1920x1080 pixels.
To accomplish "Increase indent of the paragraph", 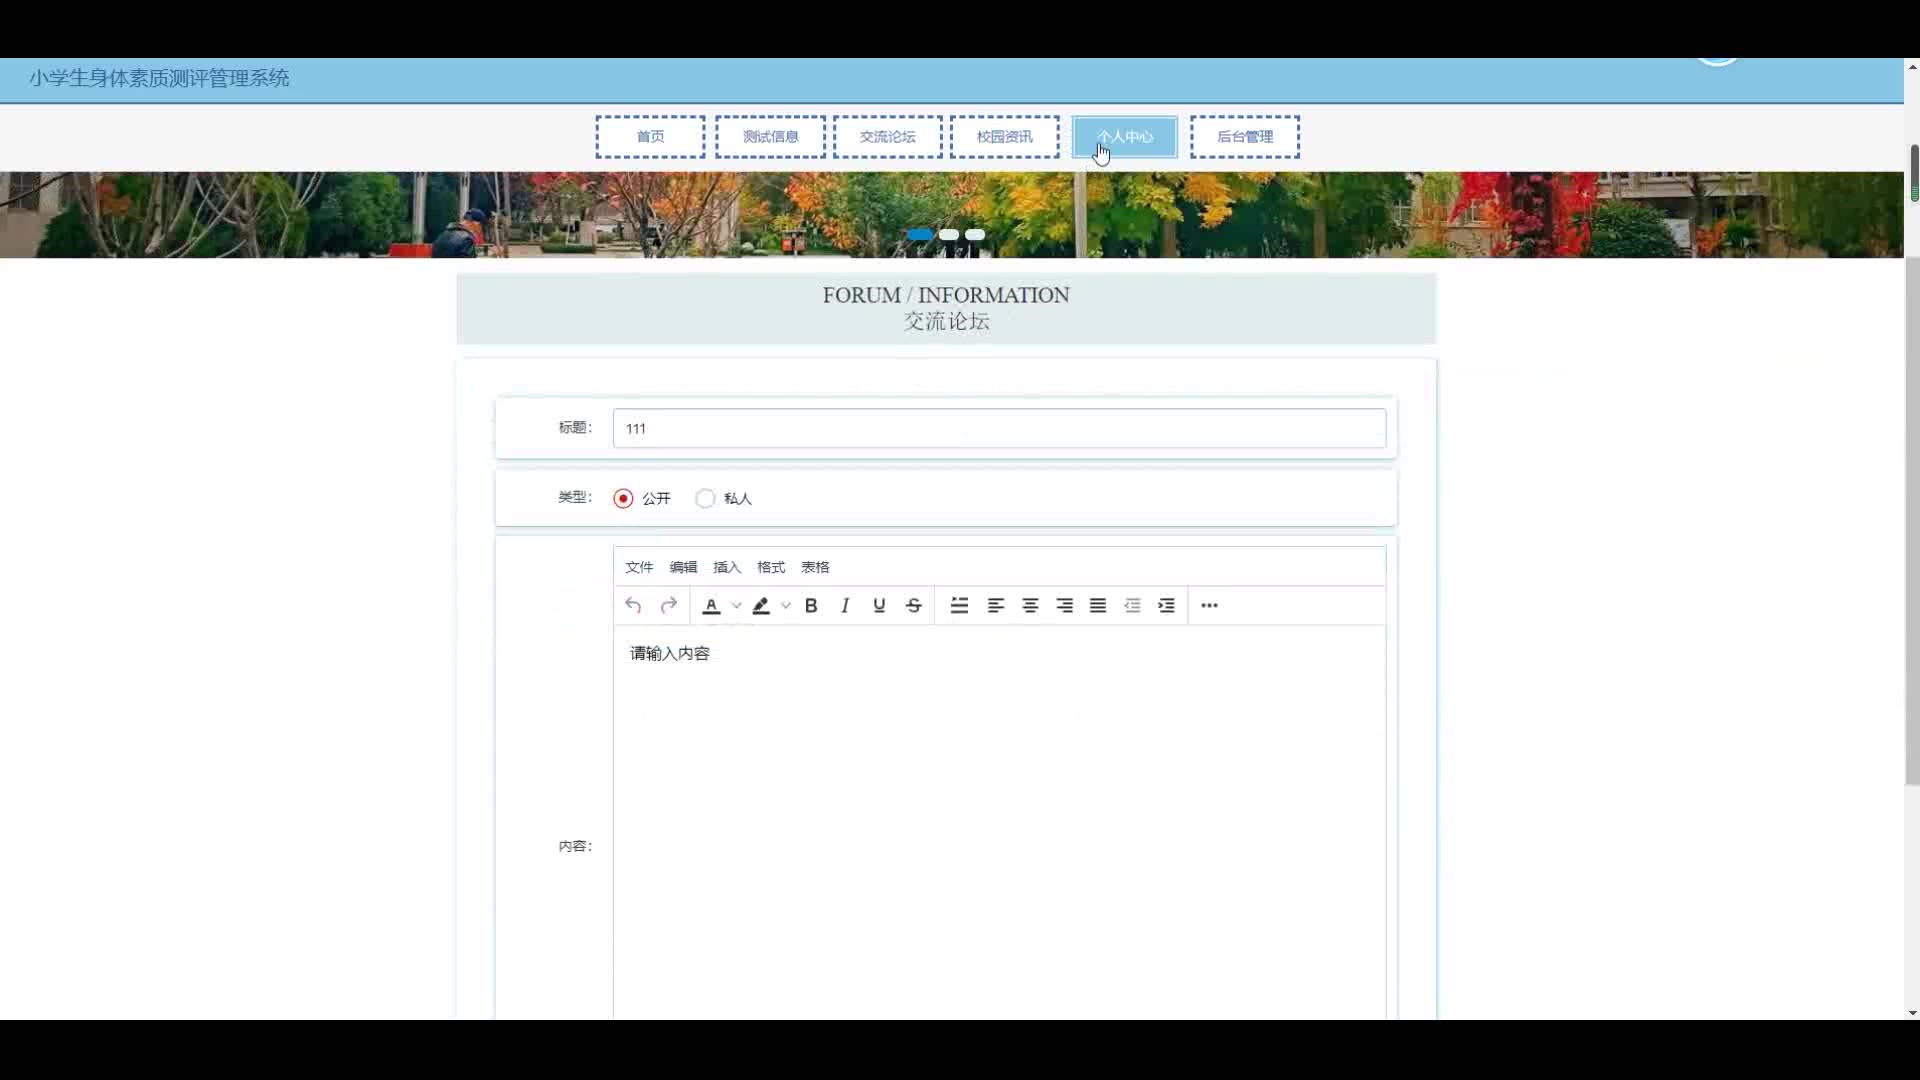I will [x=1166, y=605].
